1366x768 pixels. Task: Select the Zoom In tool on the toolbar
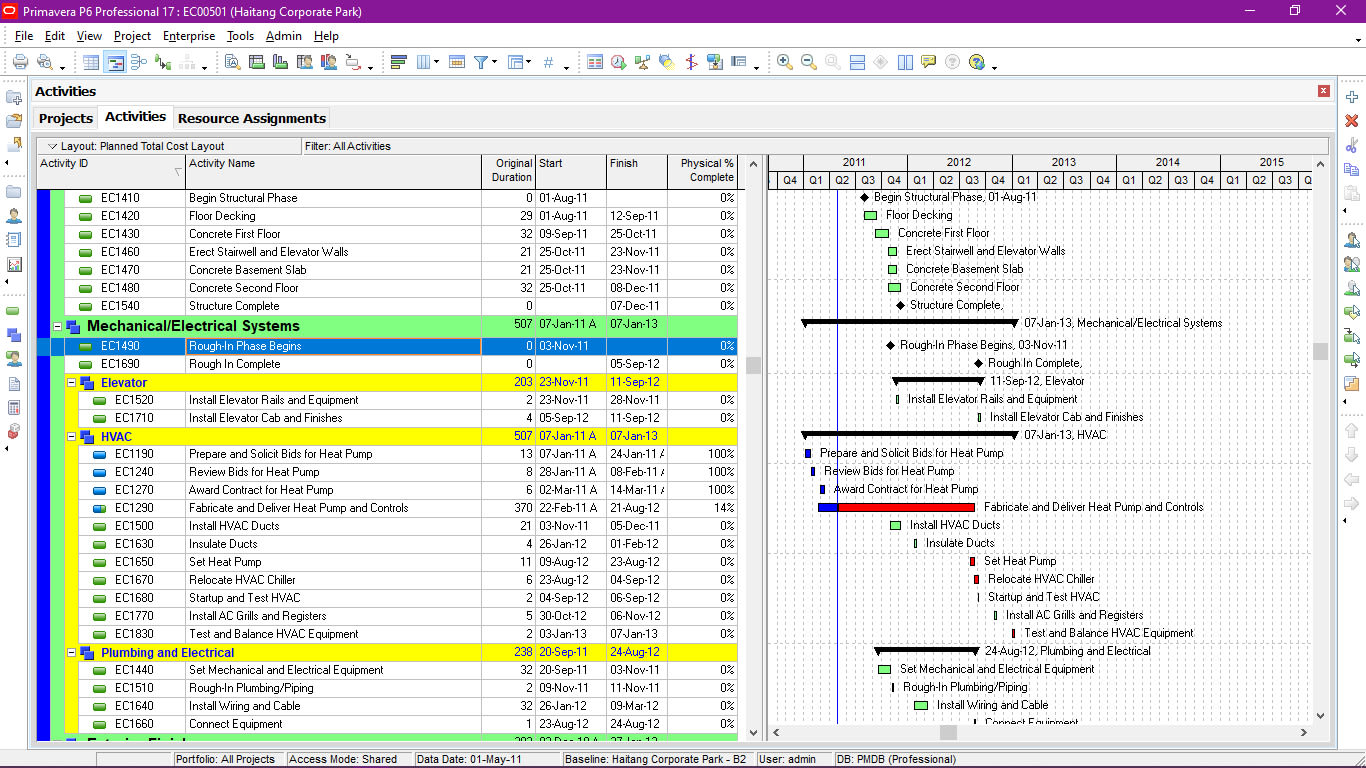pyautogui.click(x=784, y=62)
